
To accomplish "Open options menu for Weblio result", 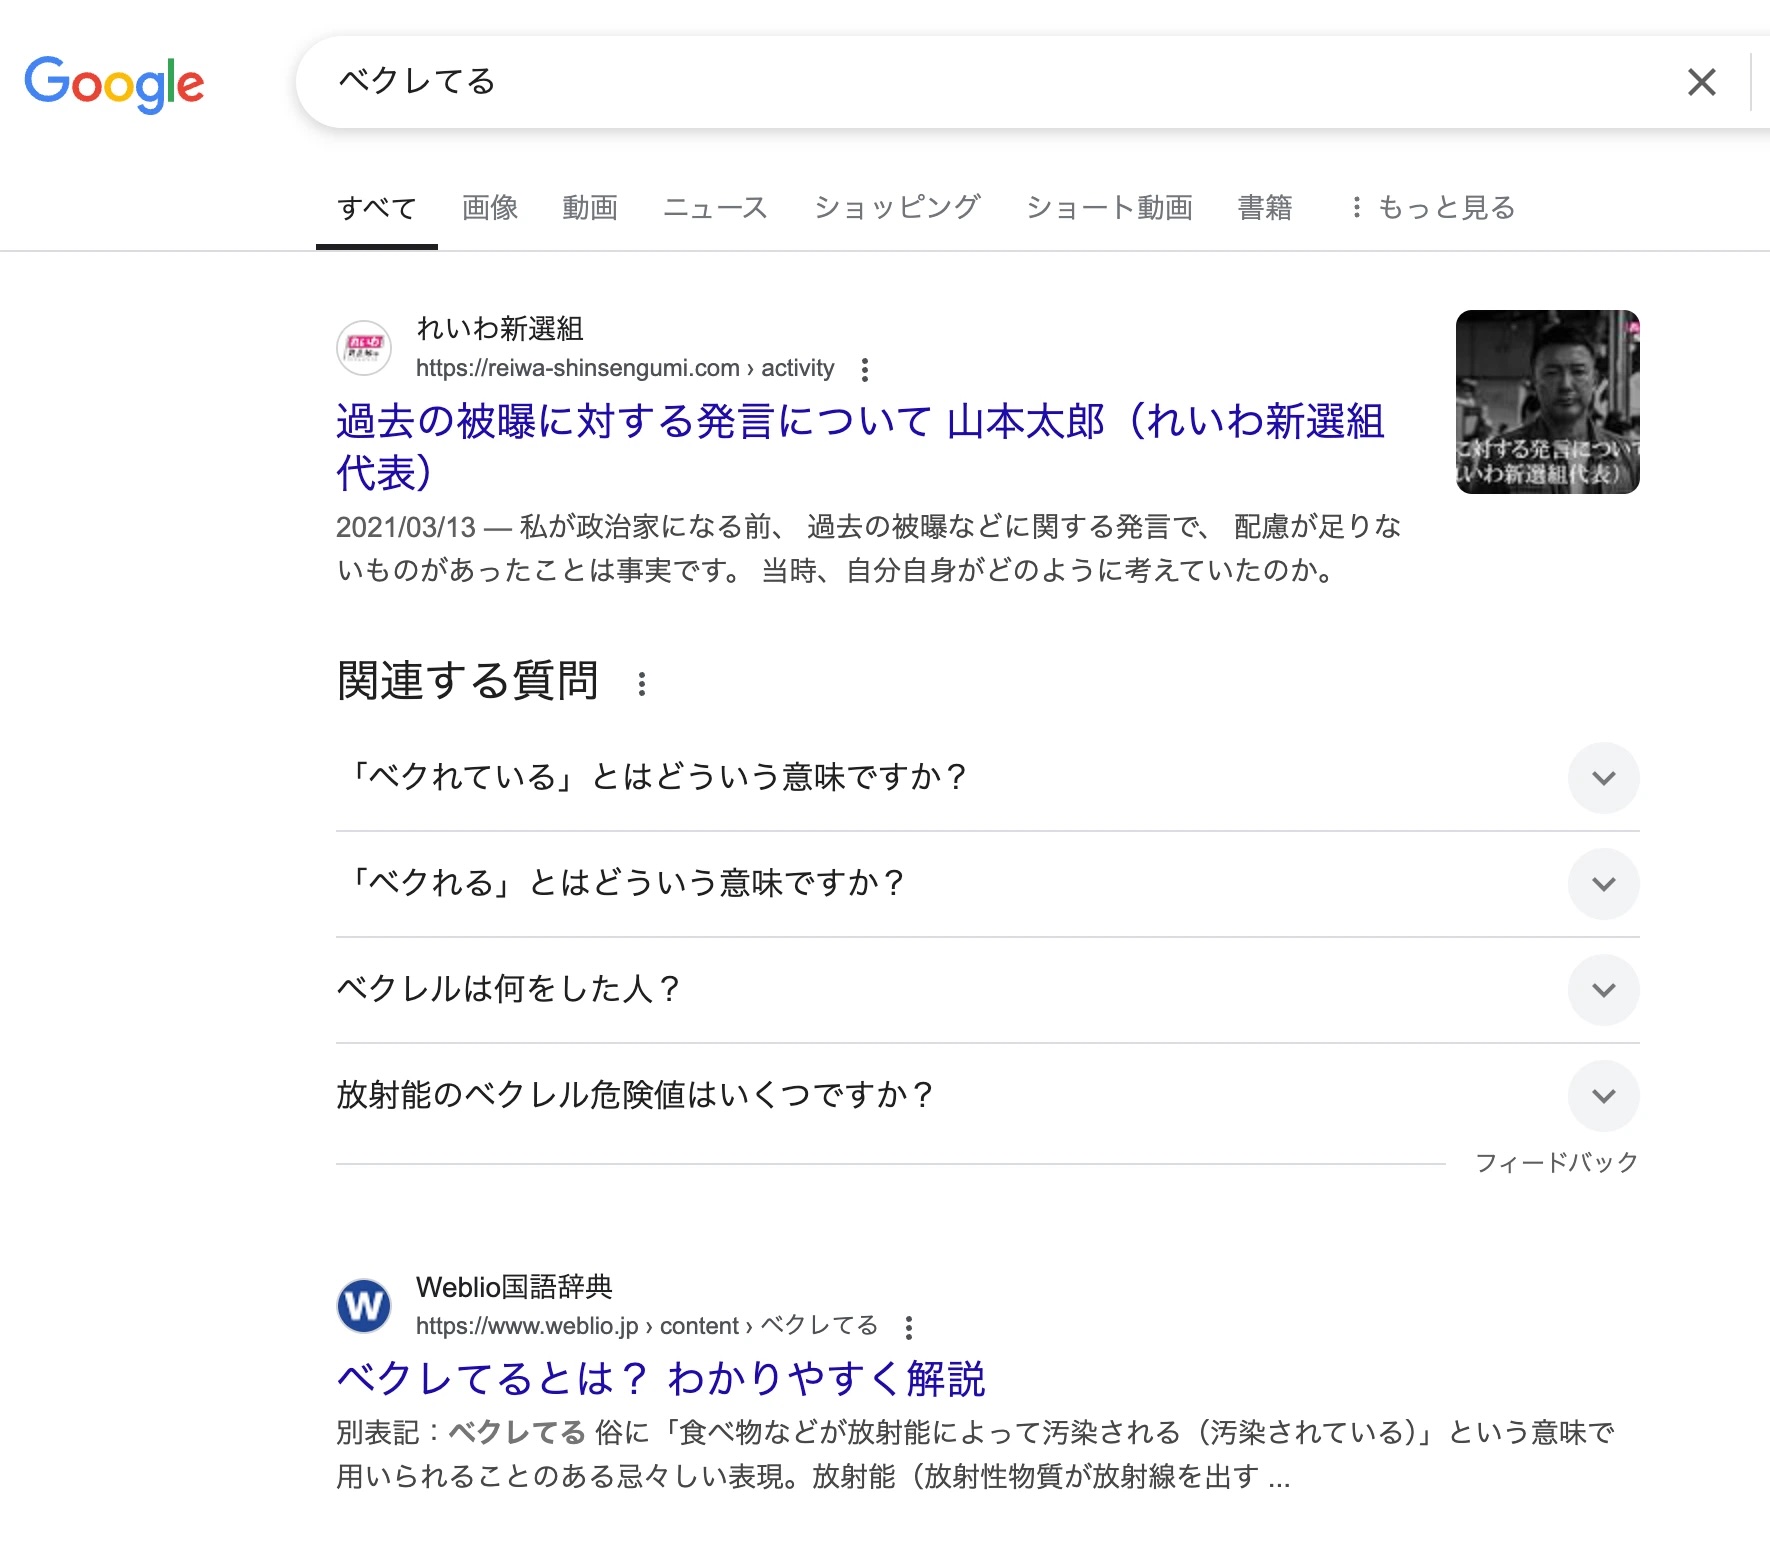I will [x=908, y=1328].
